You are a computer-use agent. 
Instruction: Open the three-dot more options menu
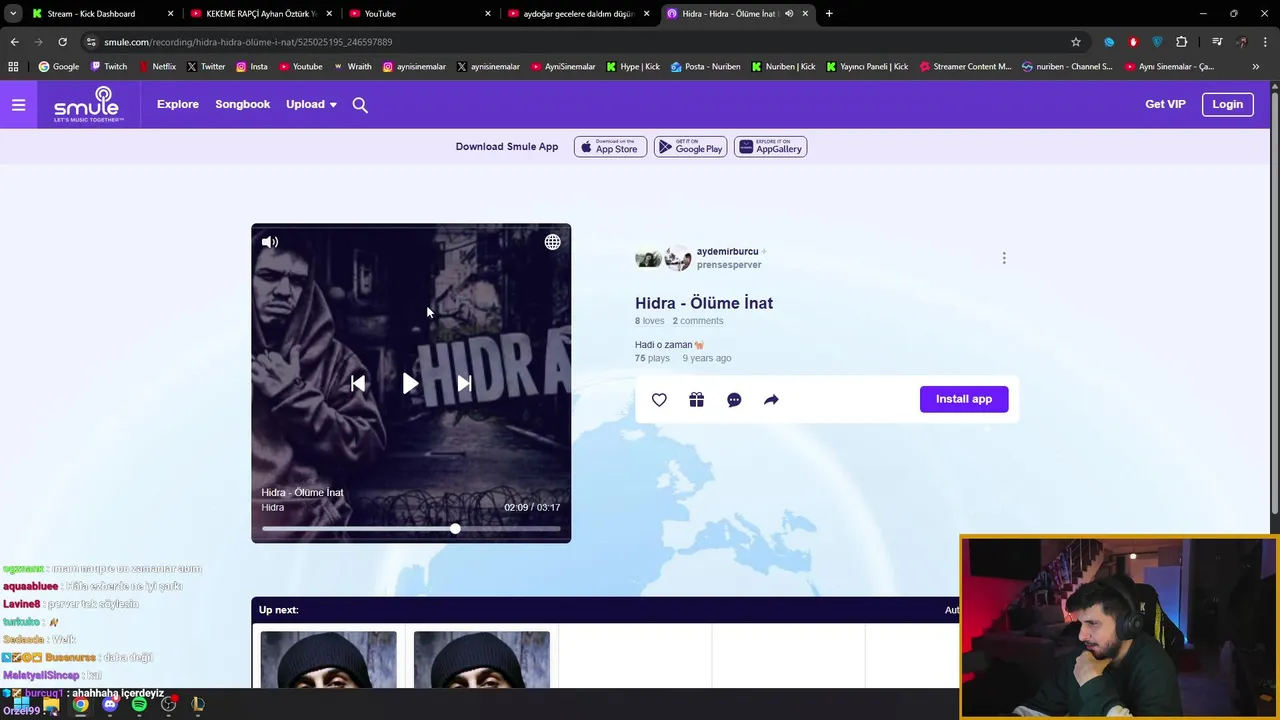point(1004,258)
